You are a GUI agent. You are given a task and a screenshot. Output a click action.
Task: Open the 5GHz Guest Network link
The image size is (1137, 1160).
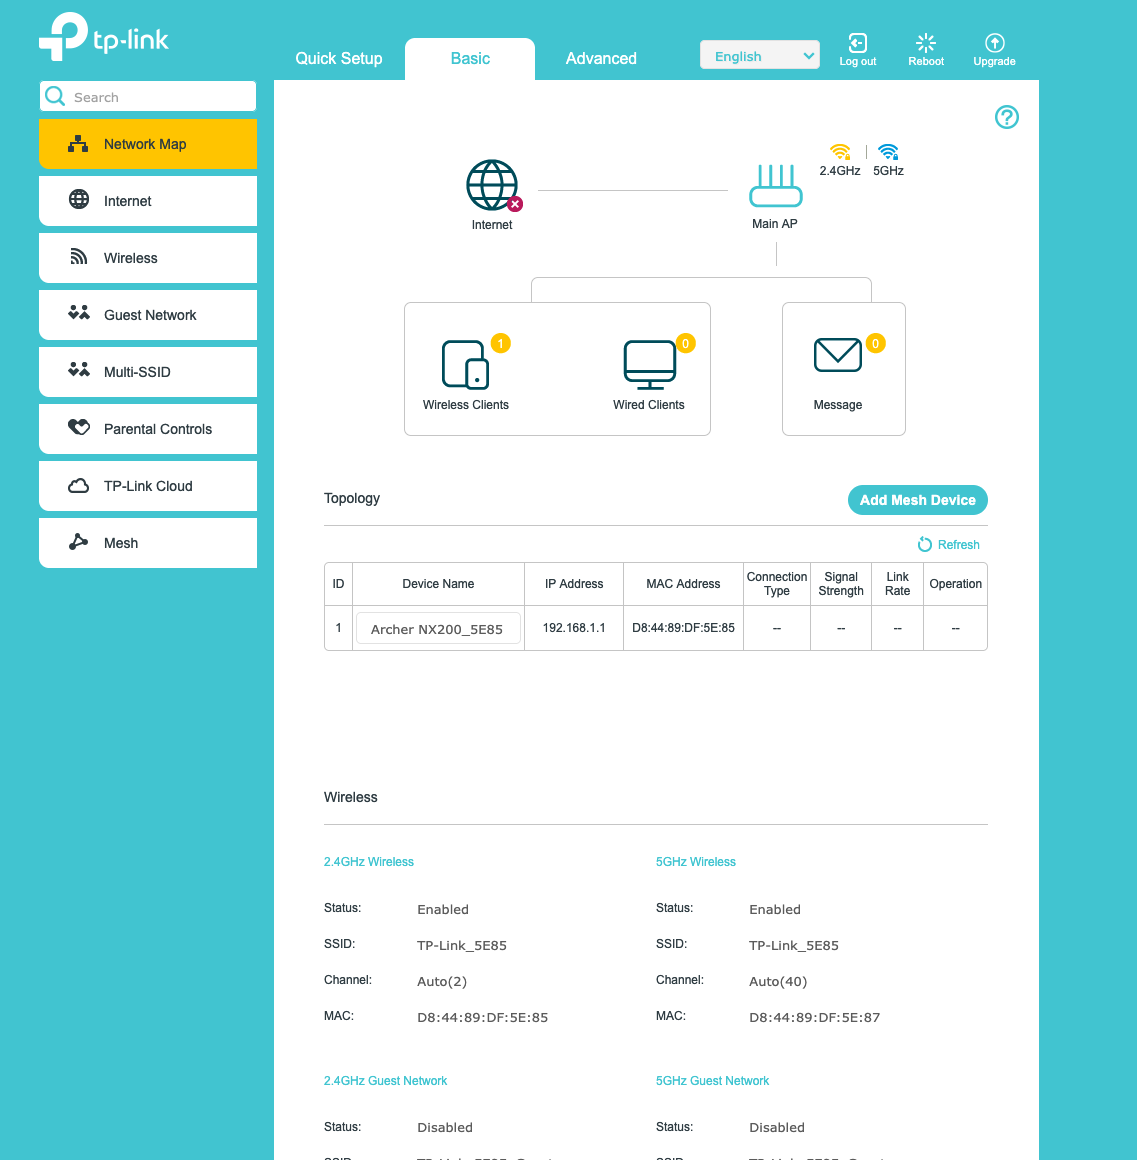[x=712, y=1081]
